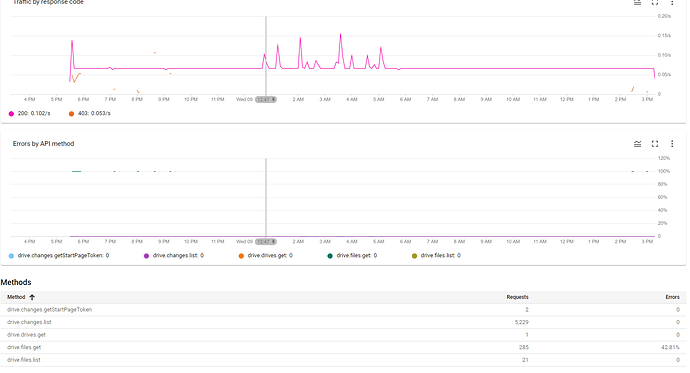Toggle drive.changes.getStartPageToken legend series
690x373 pixels.
[x=59, y=256]
